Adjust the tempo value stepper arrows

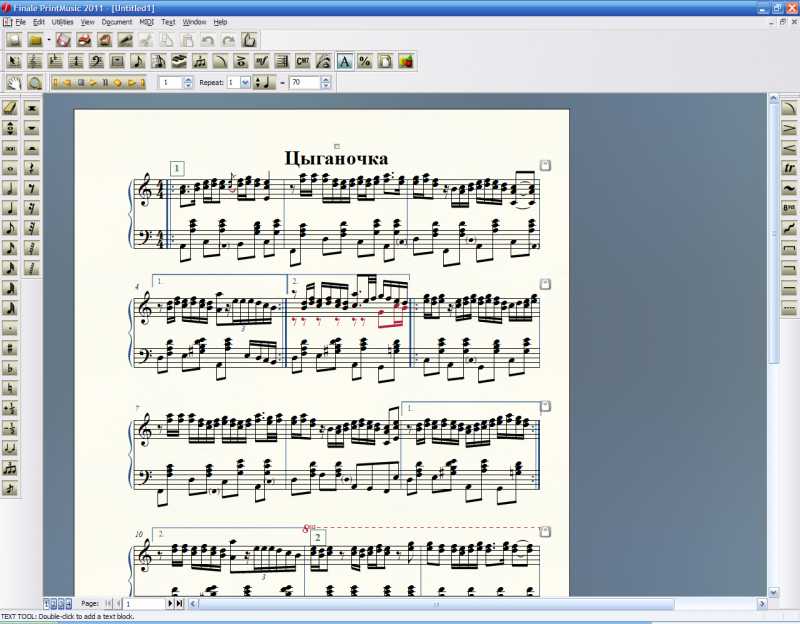pyautogui.click(x=326, y=83)
